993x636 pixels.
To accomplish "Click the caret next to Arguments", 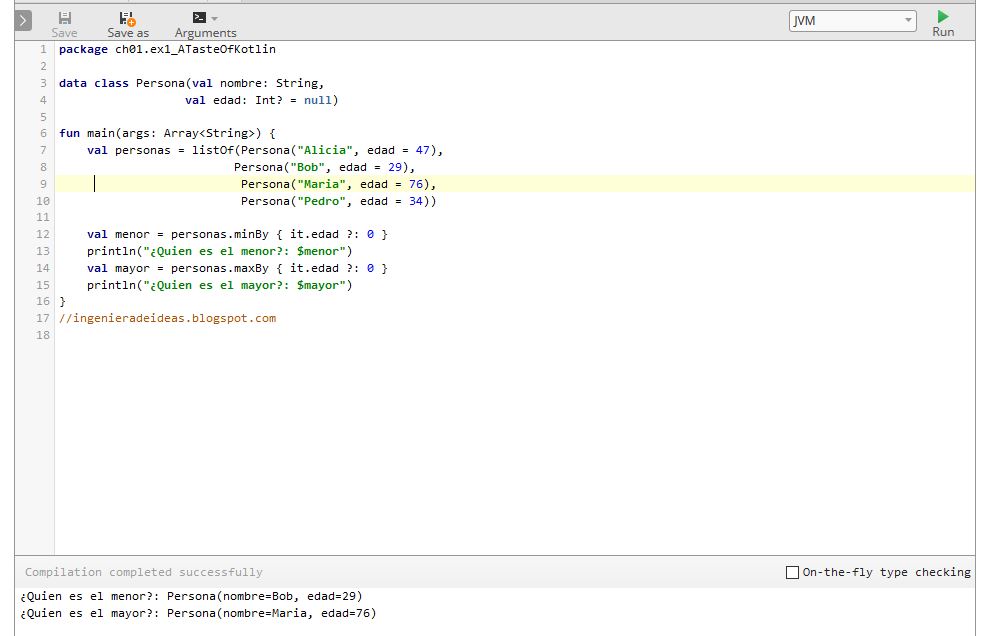I will point(213,16).
